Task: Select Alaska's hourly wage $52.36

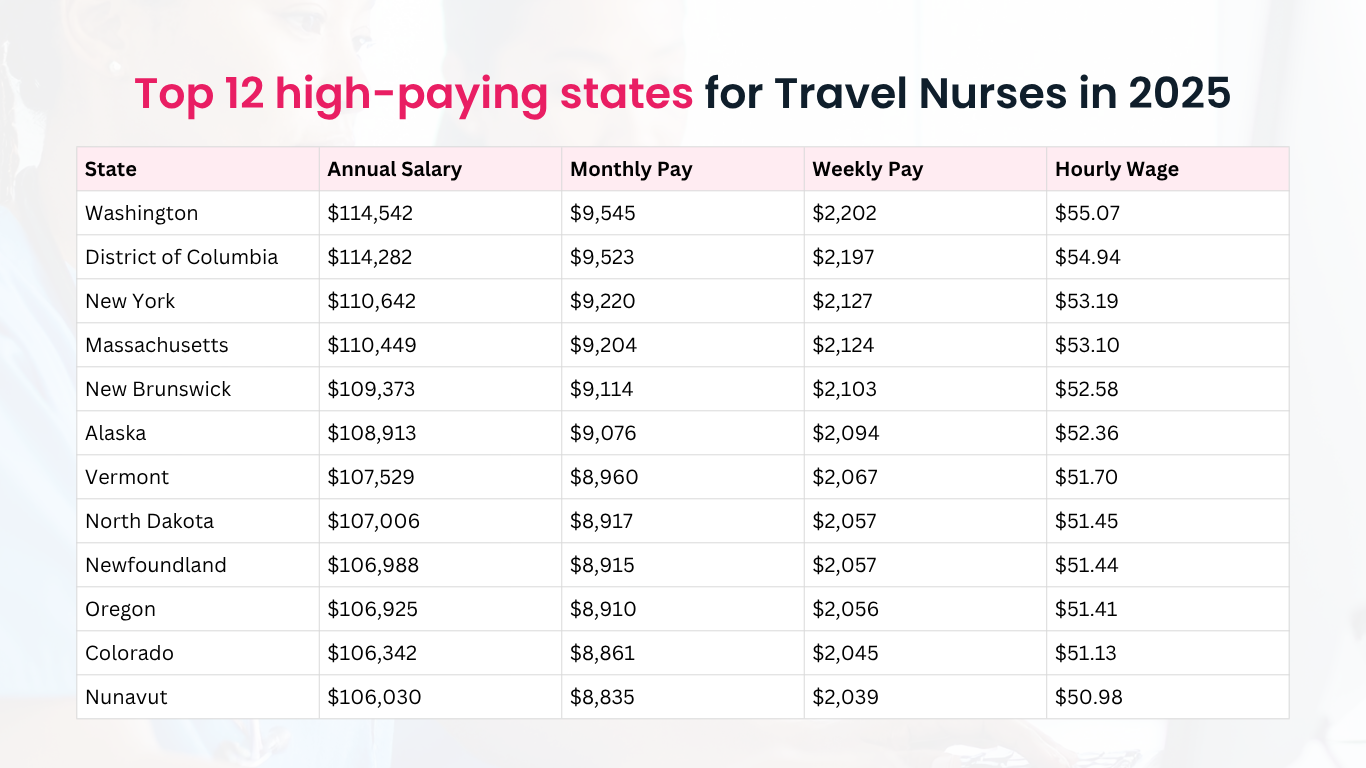Action: (1086, 433)
